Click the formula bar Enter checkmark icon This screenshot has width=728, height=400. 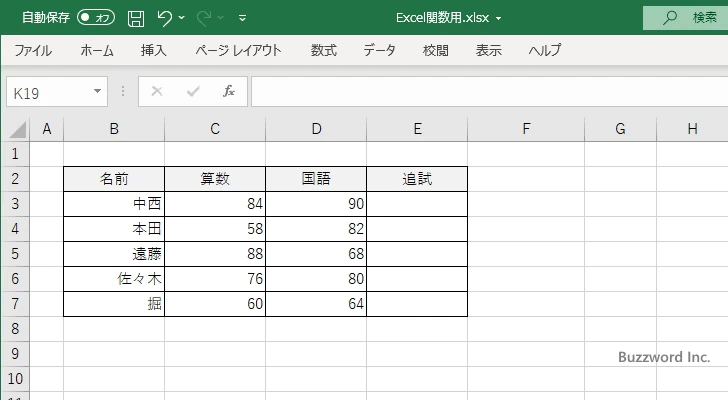tap(193, 91)
